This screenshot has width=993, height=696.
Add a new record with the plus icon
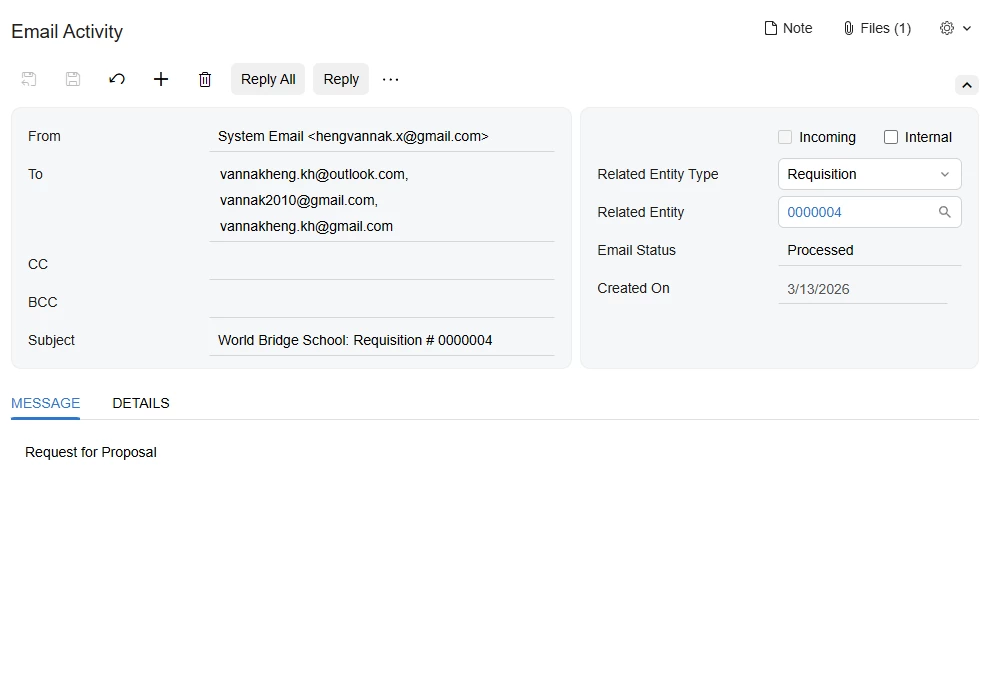(x=161, y=79)
